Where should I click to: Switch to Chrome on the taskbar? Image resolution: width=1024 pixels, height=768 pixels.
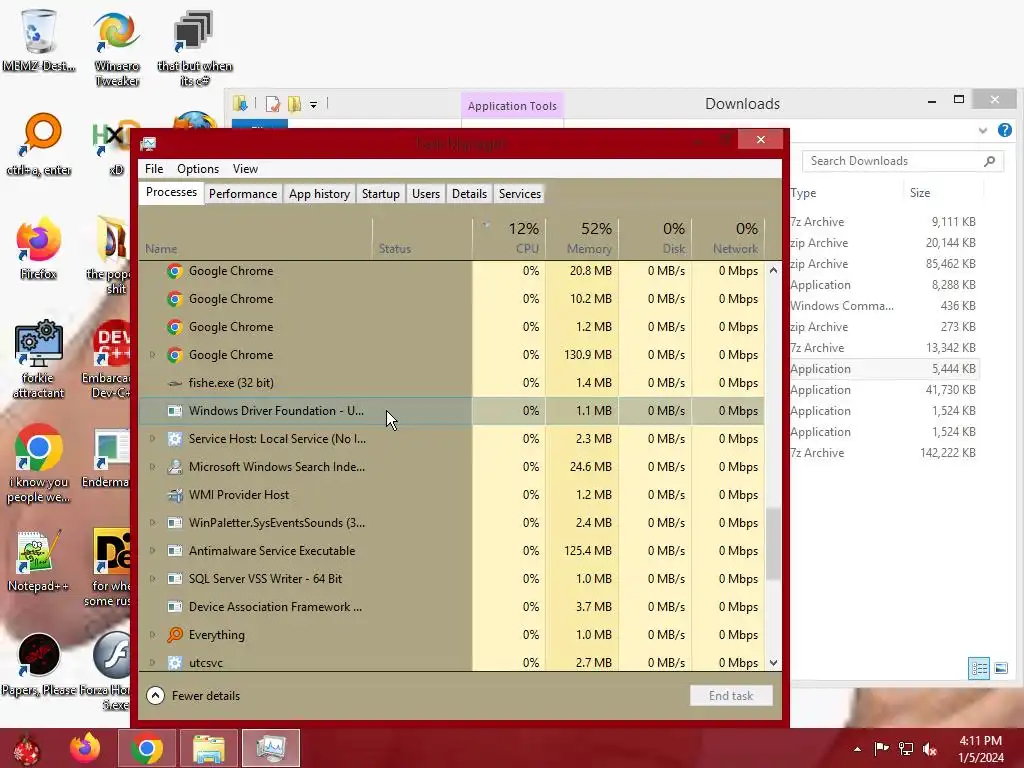click(147, 749)
